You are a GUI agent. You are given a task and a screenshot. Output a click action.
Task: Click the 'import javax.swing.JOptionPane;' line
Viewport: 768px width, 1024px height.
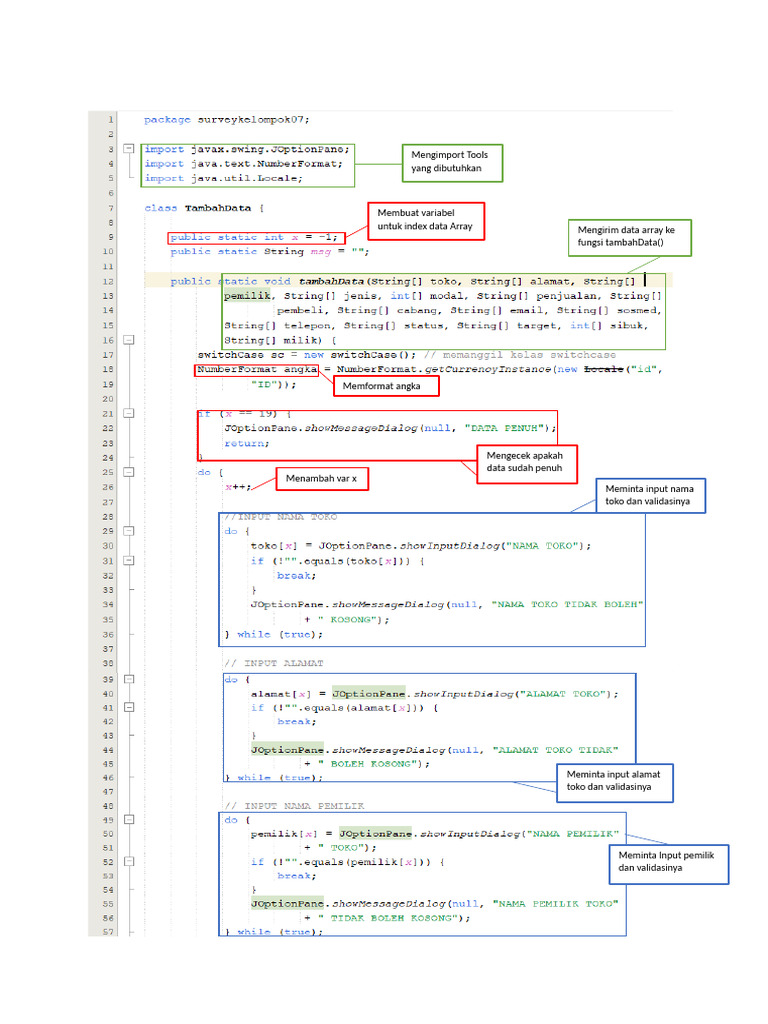point(247,150)
